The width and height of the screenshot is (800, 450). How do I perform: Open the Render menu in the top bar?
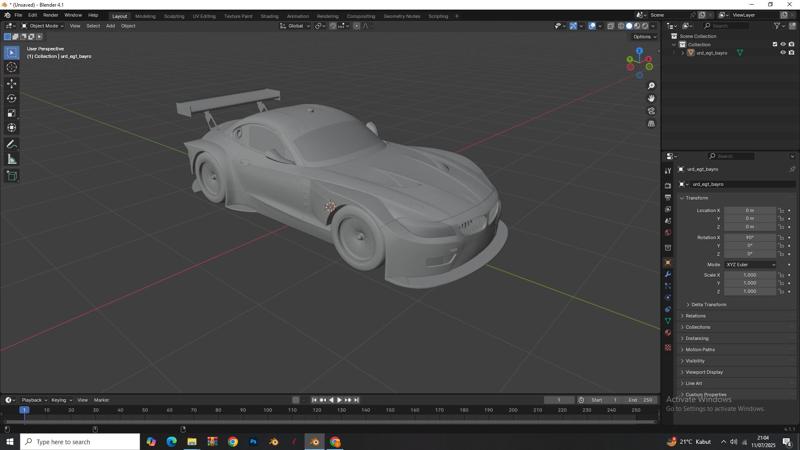point(50,15)
